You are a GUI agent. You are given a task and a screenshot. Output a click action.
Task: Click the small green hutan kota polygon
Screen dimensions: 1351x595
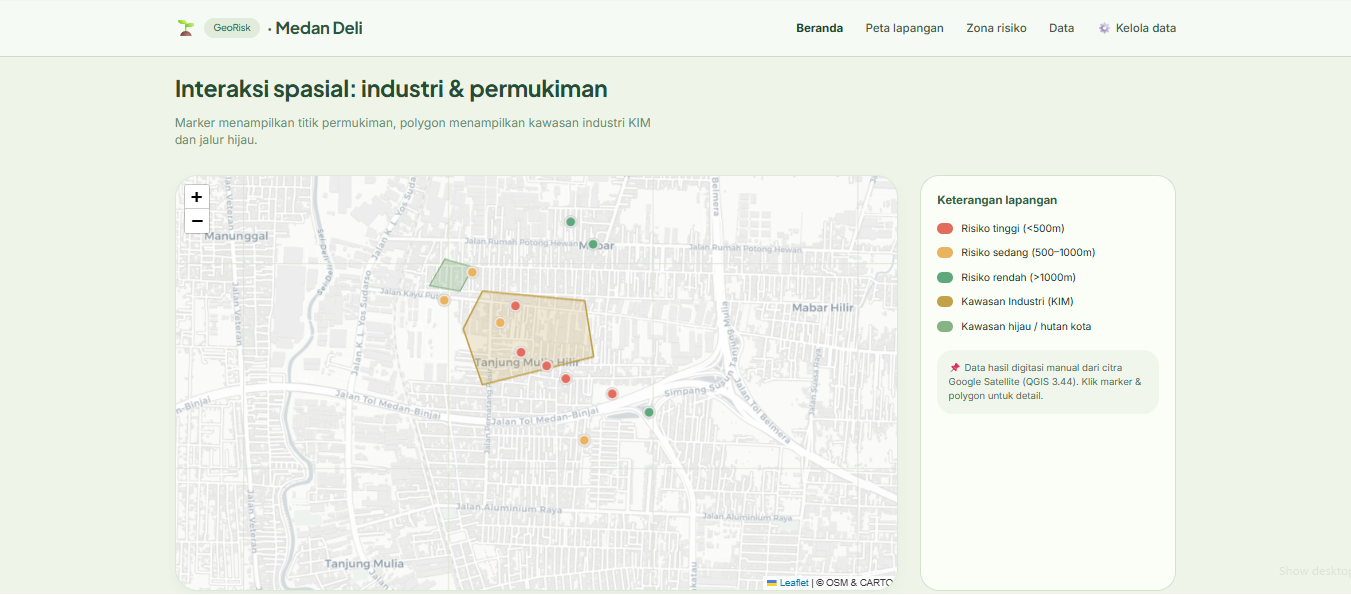point(449,275)
